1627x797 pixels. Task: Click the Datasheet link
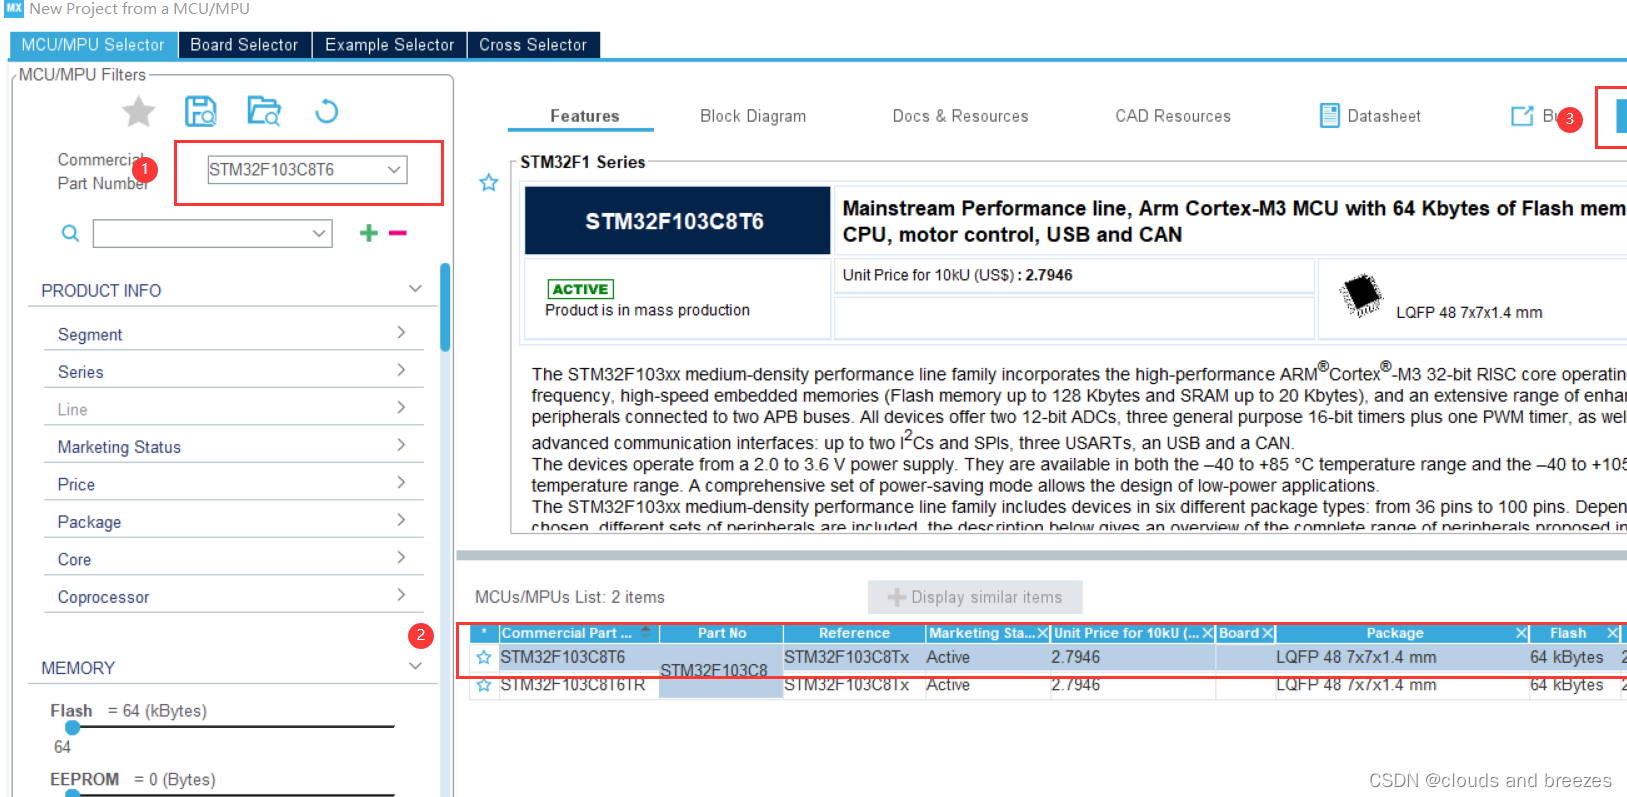(1384, 116)
